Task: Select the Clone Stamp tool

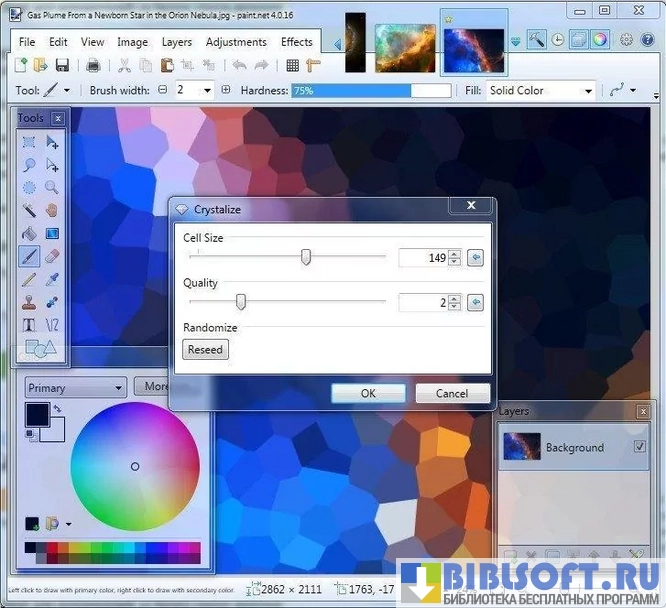Action: [29, 302]
